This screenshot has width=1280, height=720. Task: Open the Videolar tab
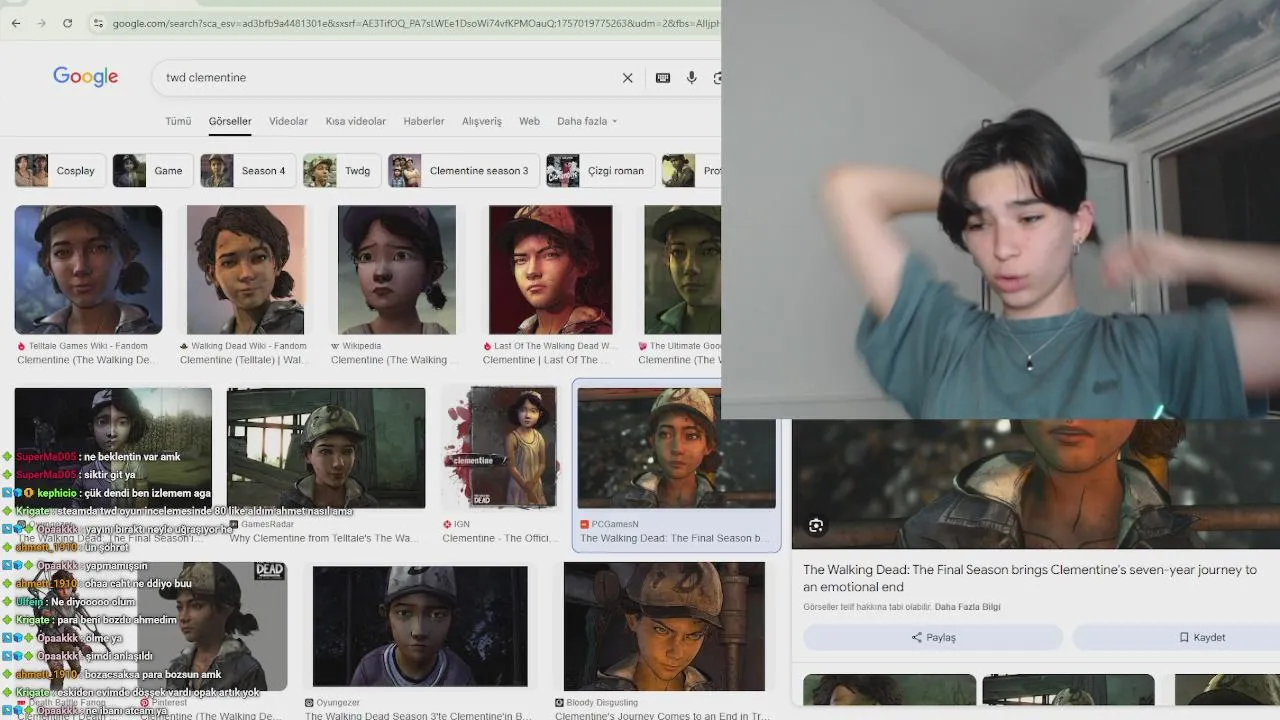[288, 121]
